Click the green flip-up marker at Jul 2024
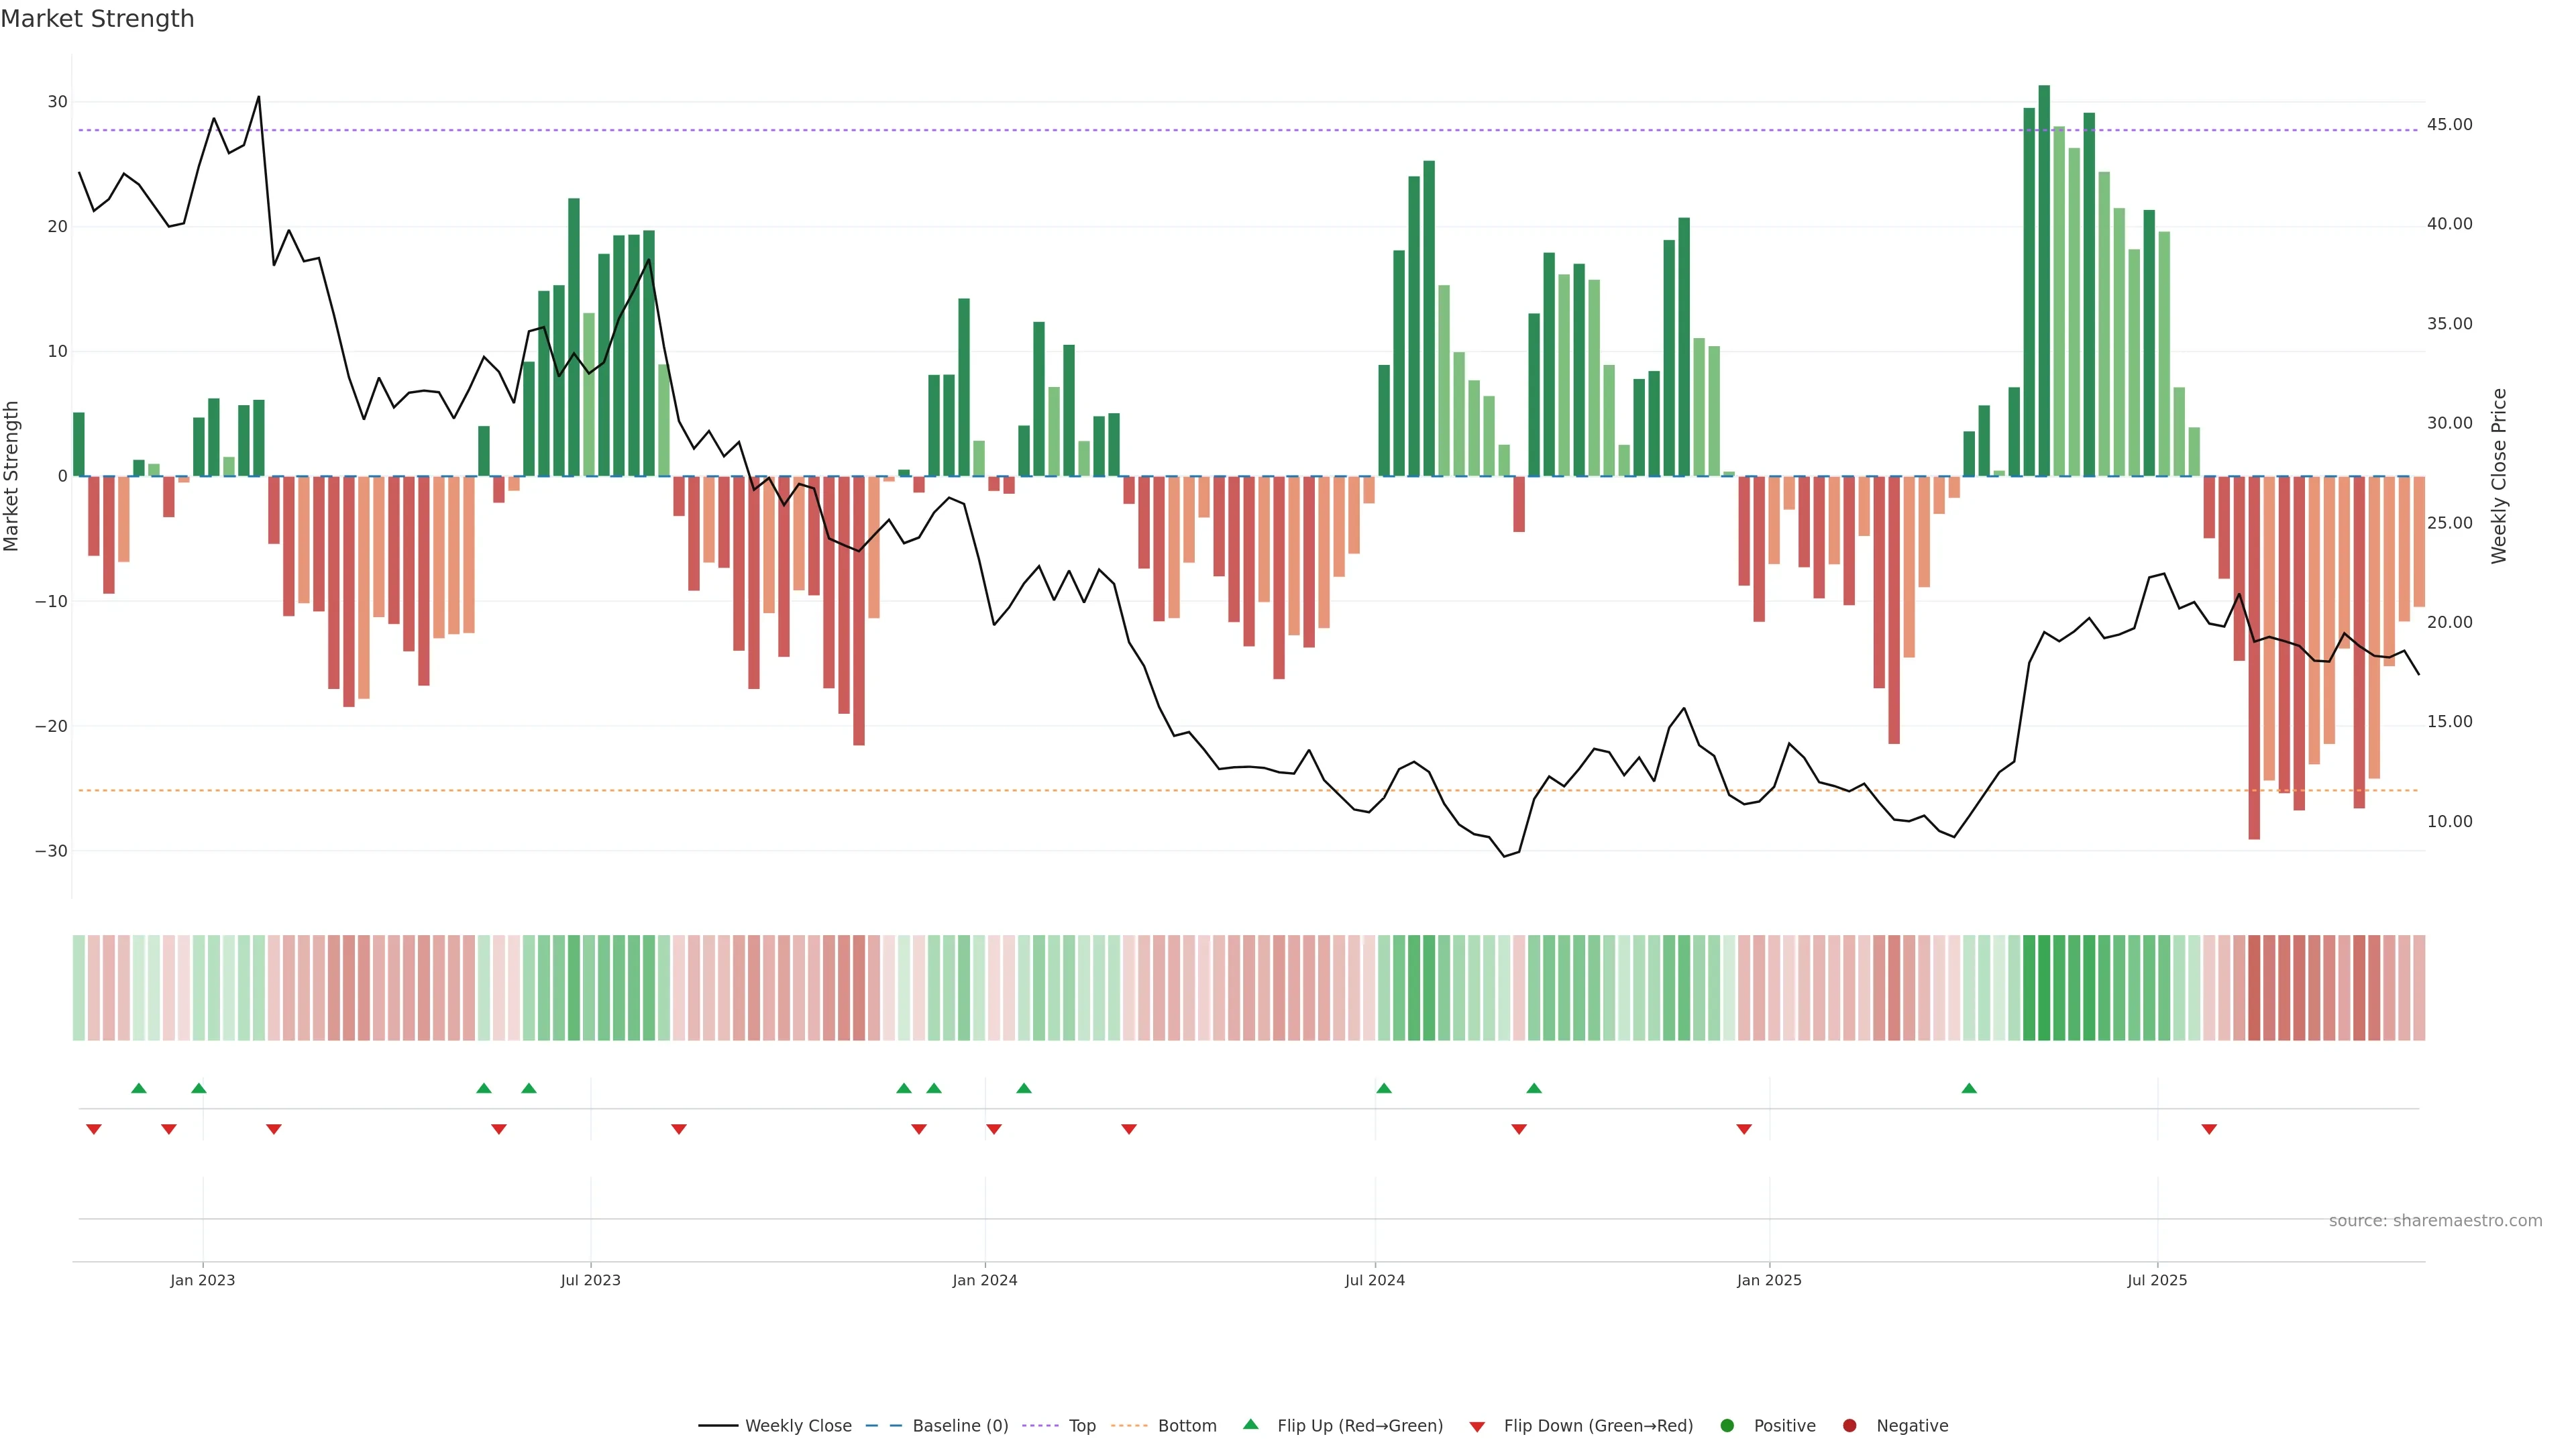This screenshot has width=2576, height=1449. [1384, 1088]
